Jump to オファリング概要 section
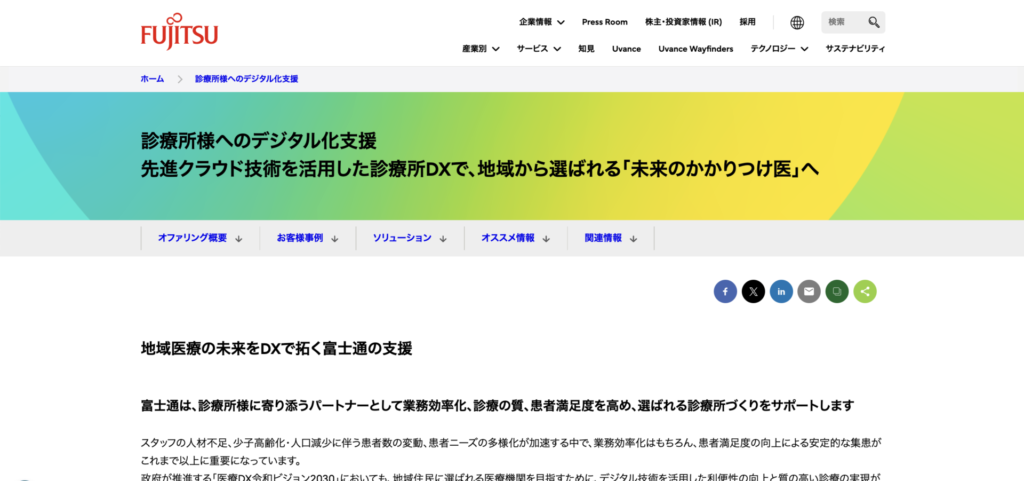1024x481 pixels. [x=200, y=238]
